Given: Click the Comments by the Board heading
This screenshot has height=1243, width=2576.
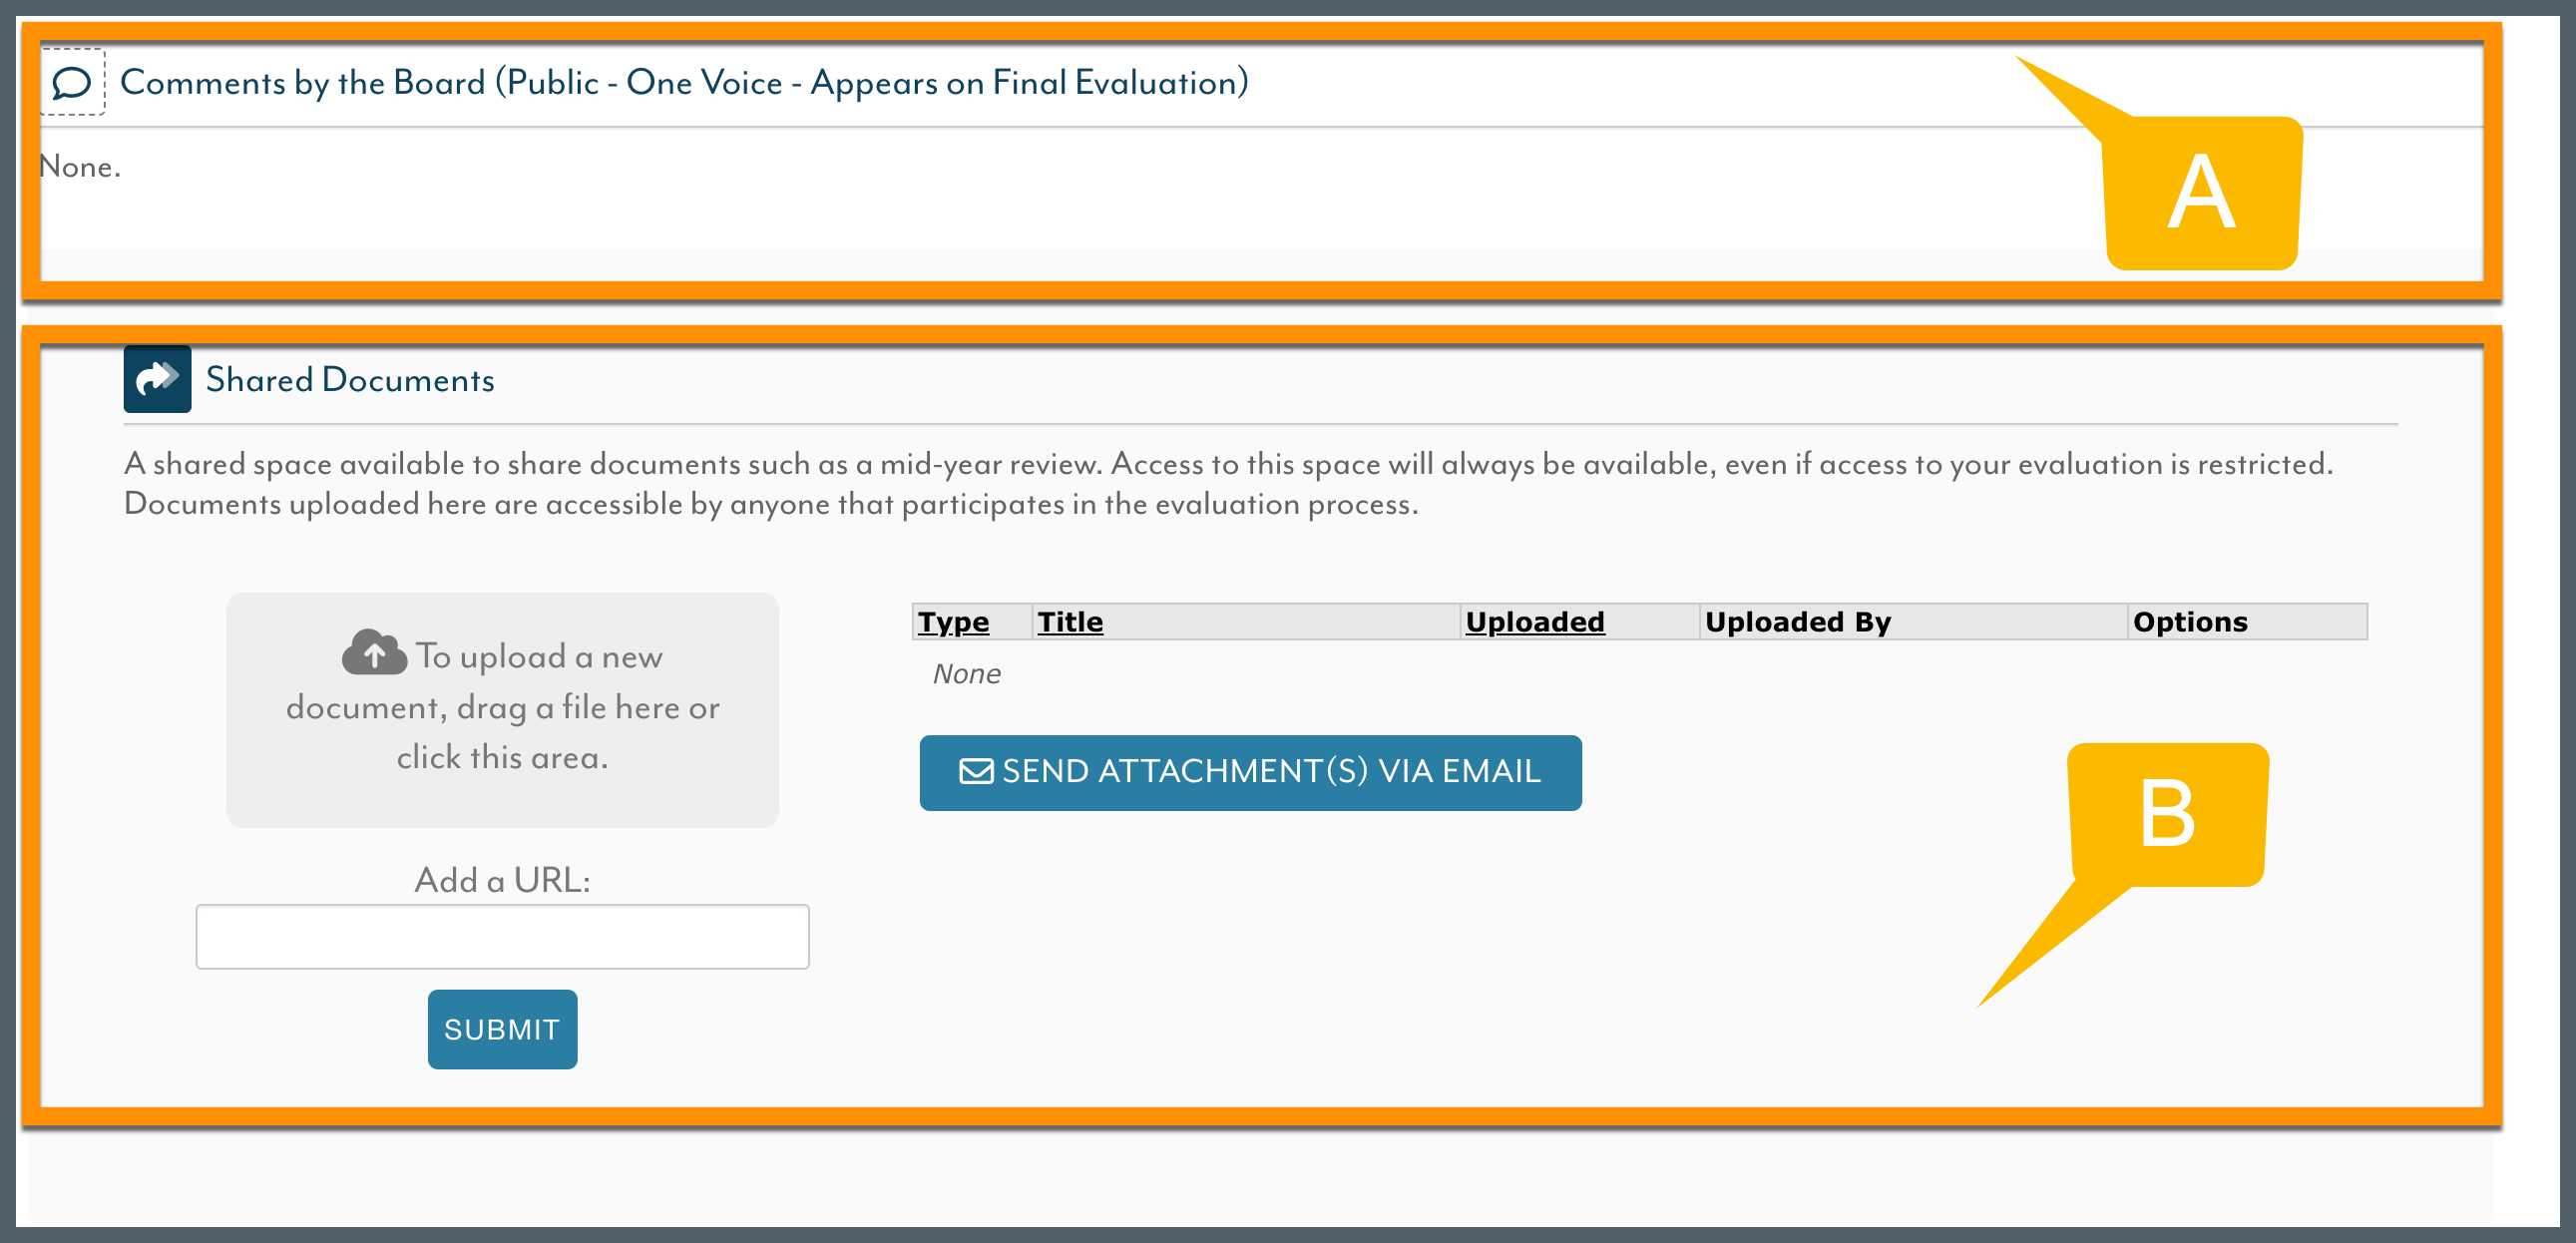Looking at the screenshot, I should tap(684, 83).
